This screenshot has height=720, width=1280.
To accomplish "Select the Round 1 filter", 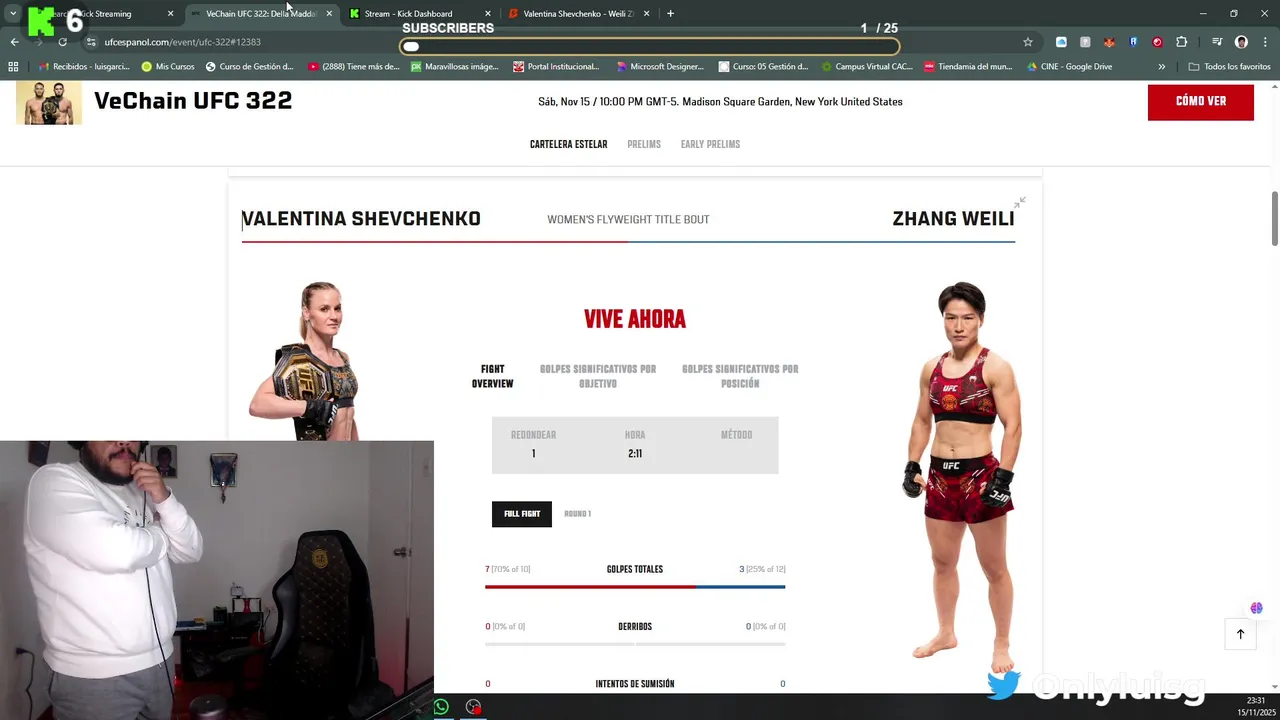I will (577, 514).
